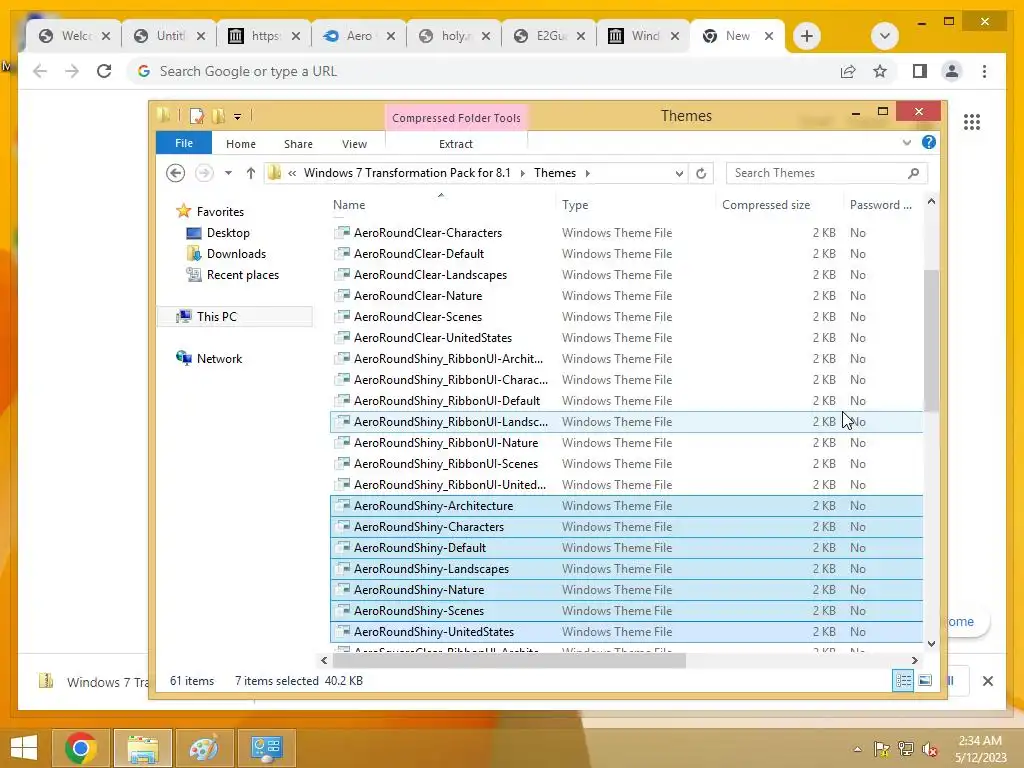Bookmark this tab star icon
The width and height of the screenshot is (1024, 768).
[x=880, y=71]
